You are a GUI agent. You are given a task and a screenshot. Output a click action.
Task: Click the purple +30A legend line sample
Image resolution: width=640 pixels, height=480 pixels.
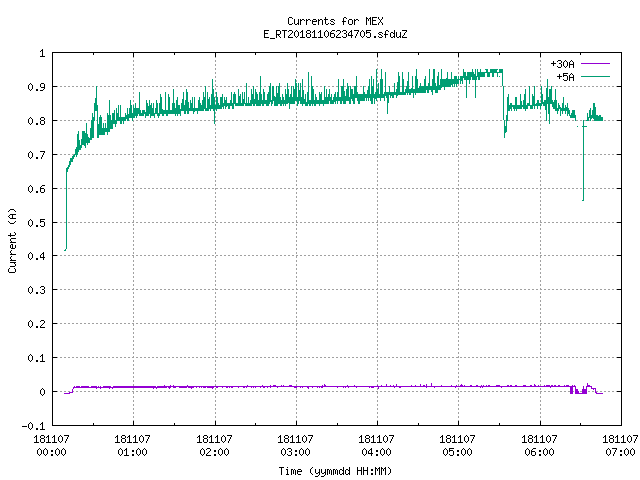595,64
